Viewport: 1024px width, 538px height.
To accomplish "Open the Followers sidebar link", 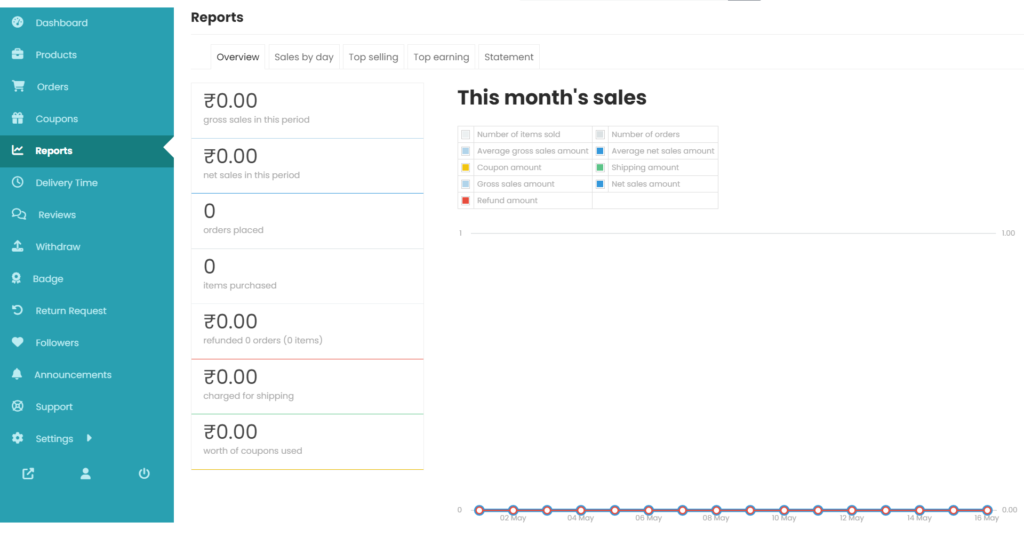I will 57,343.
